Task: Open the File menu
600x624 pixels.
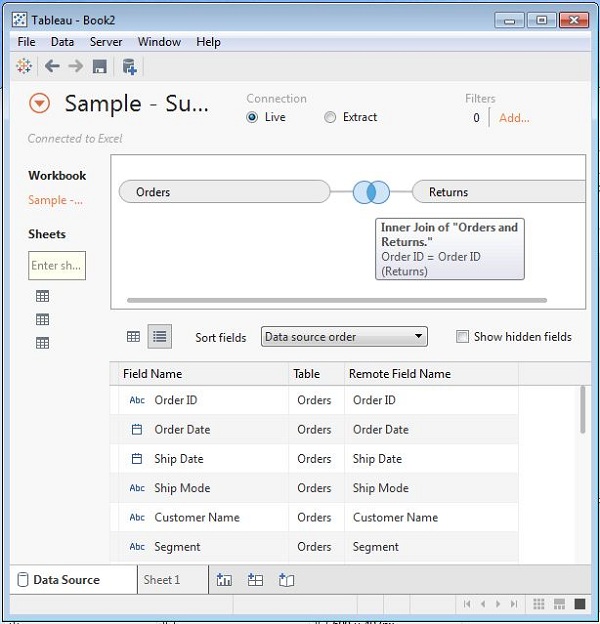Action: pyautogui.click(x=26, y=42)
